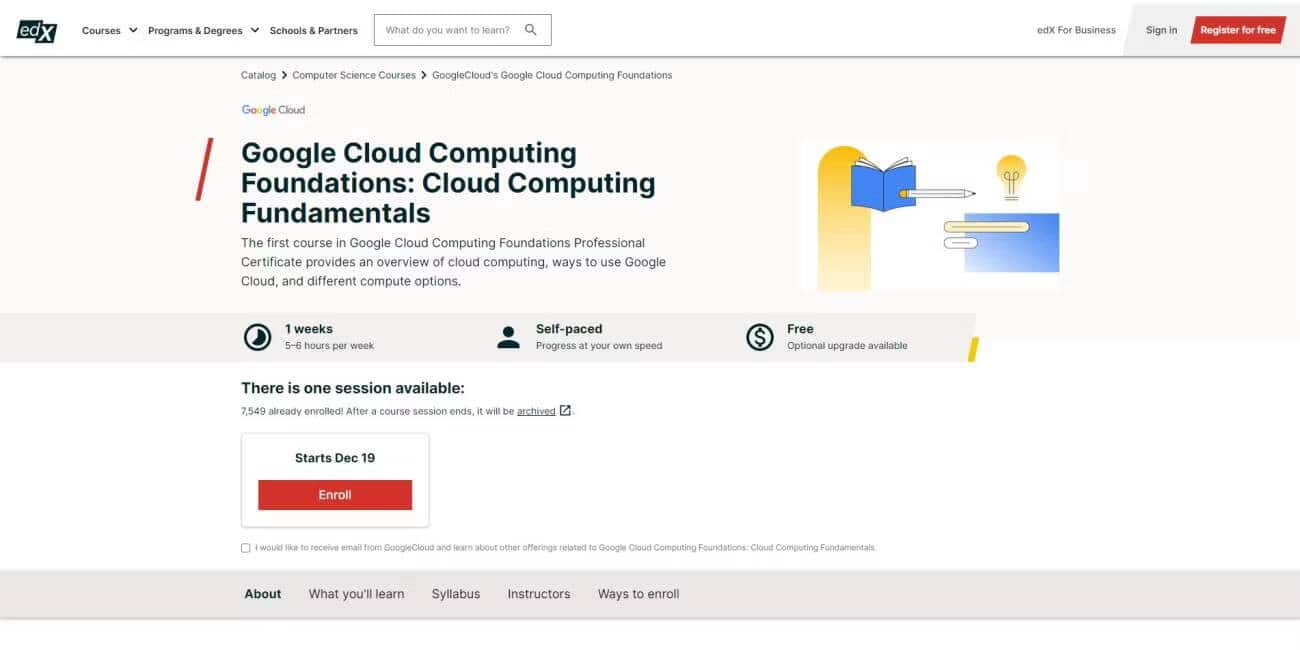Click the Starts Dec 19 text
The width and height of the screenshot is (1300, 650).
coord(335,458)
